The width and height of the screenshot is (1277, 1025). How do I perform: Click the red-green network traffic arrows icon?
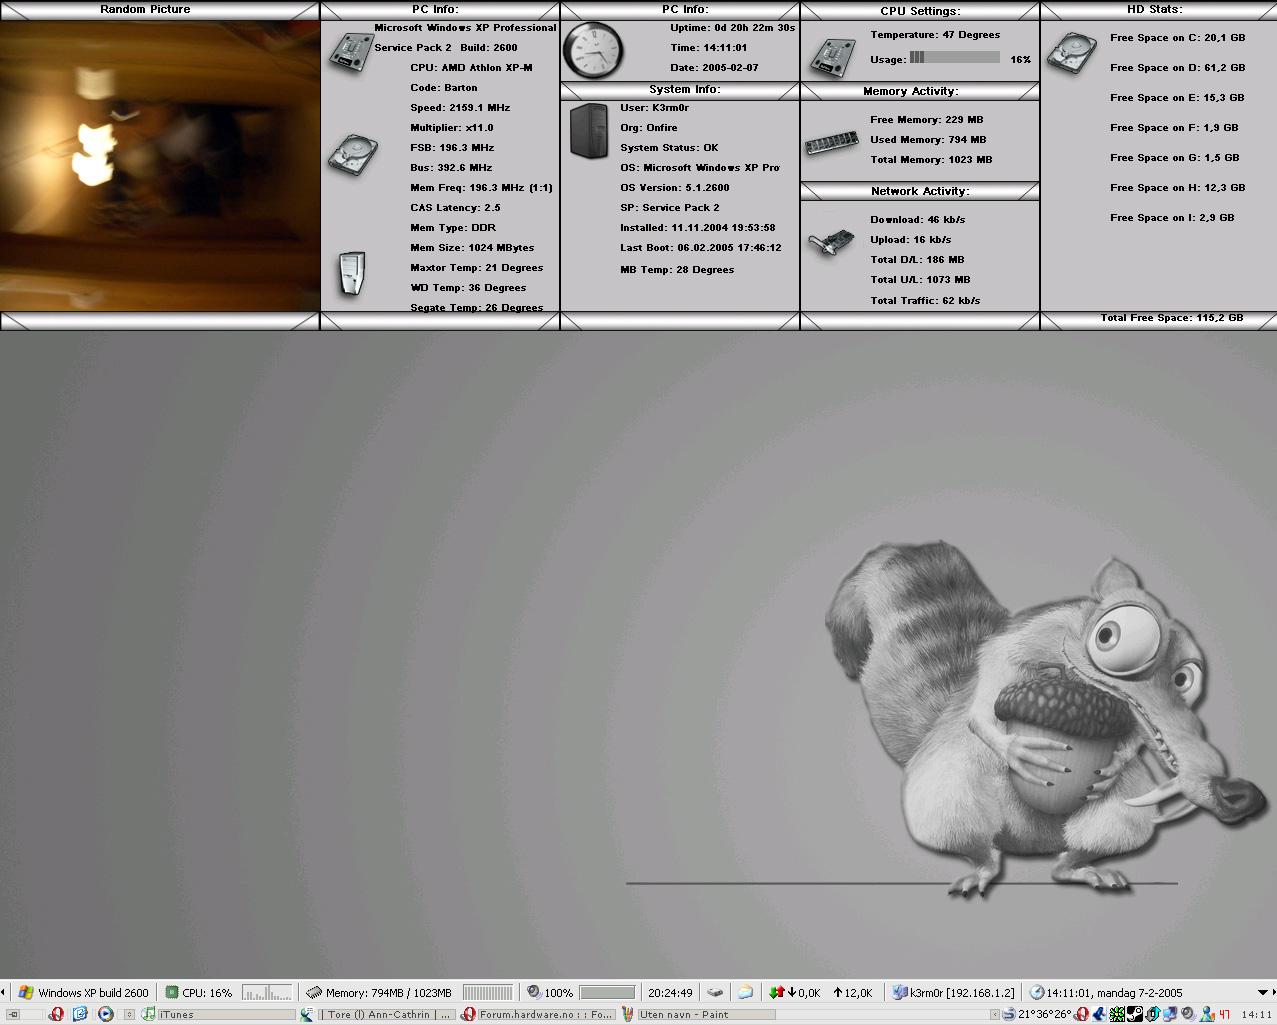click(775, 993)
